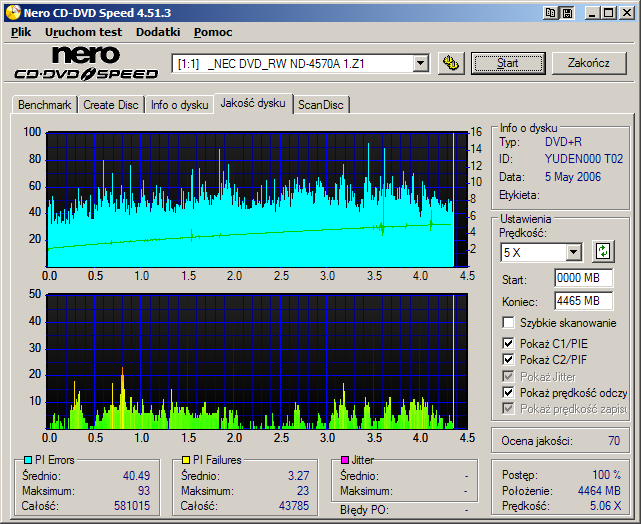Viewport: 641px width, 524px height.
Task: Click the PI Errors upper graph
Action: [x=257, y=199]
